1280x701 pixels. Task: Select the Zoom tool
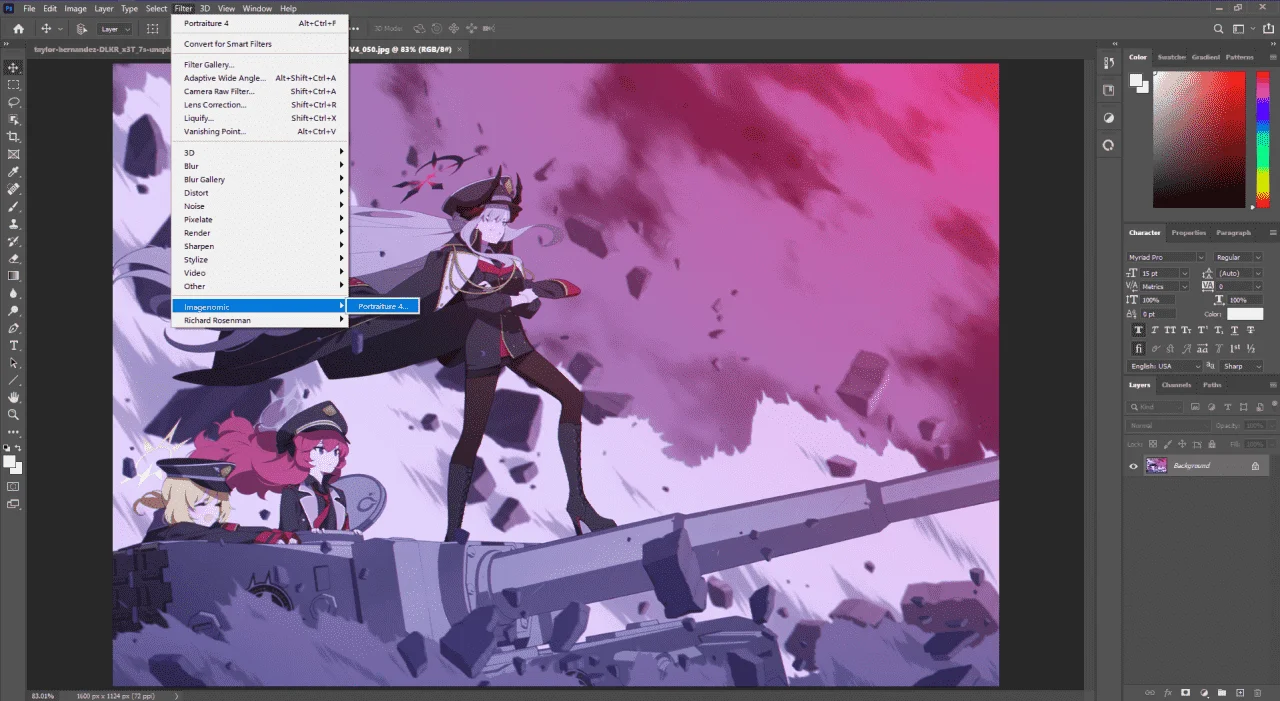tap(14, 414)
